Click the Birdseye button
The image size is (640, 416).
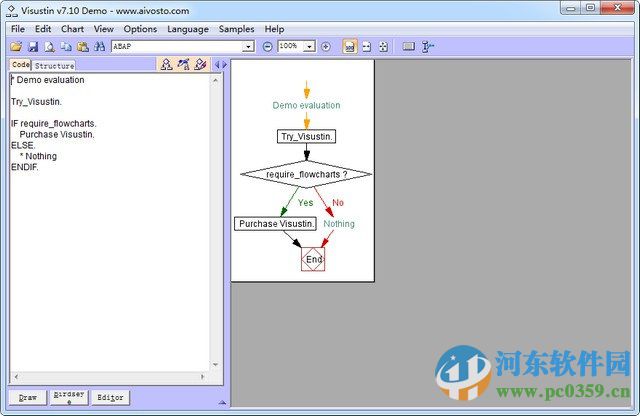click(x=69, y=397)
